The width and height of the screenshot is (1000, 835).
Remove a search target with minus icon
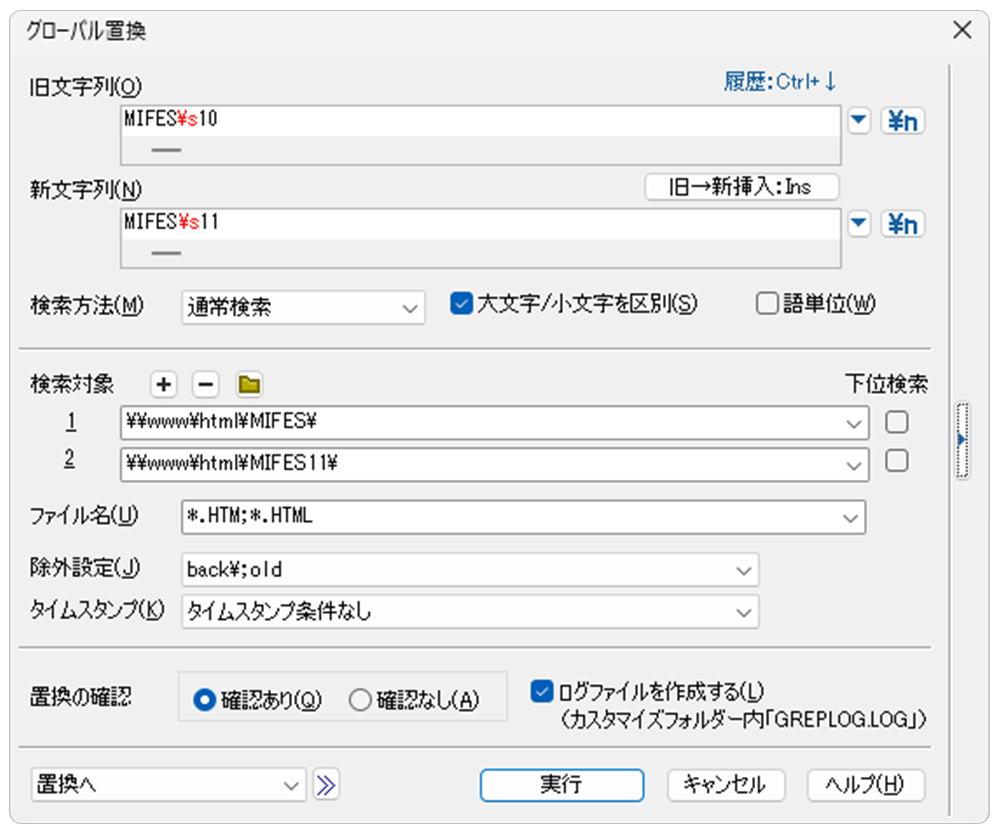point(204,384)
